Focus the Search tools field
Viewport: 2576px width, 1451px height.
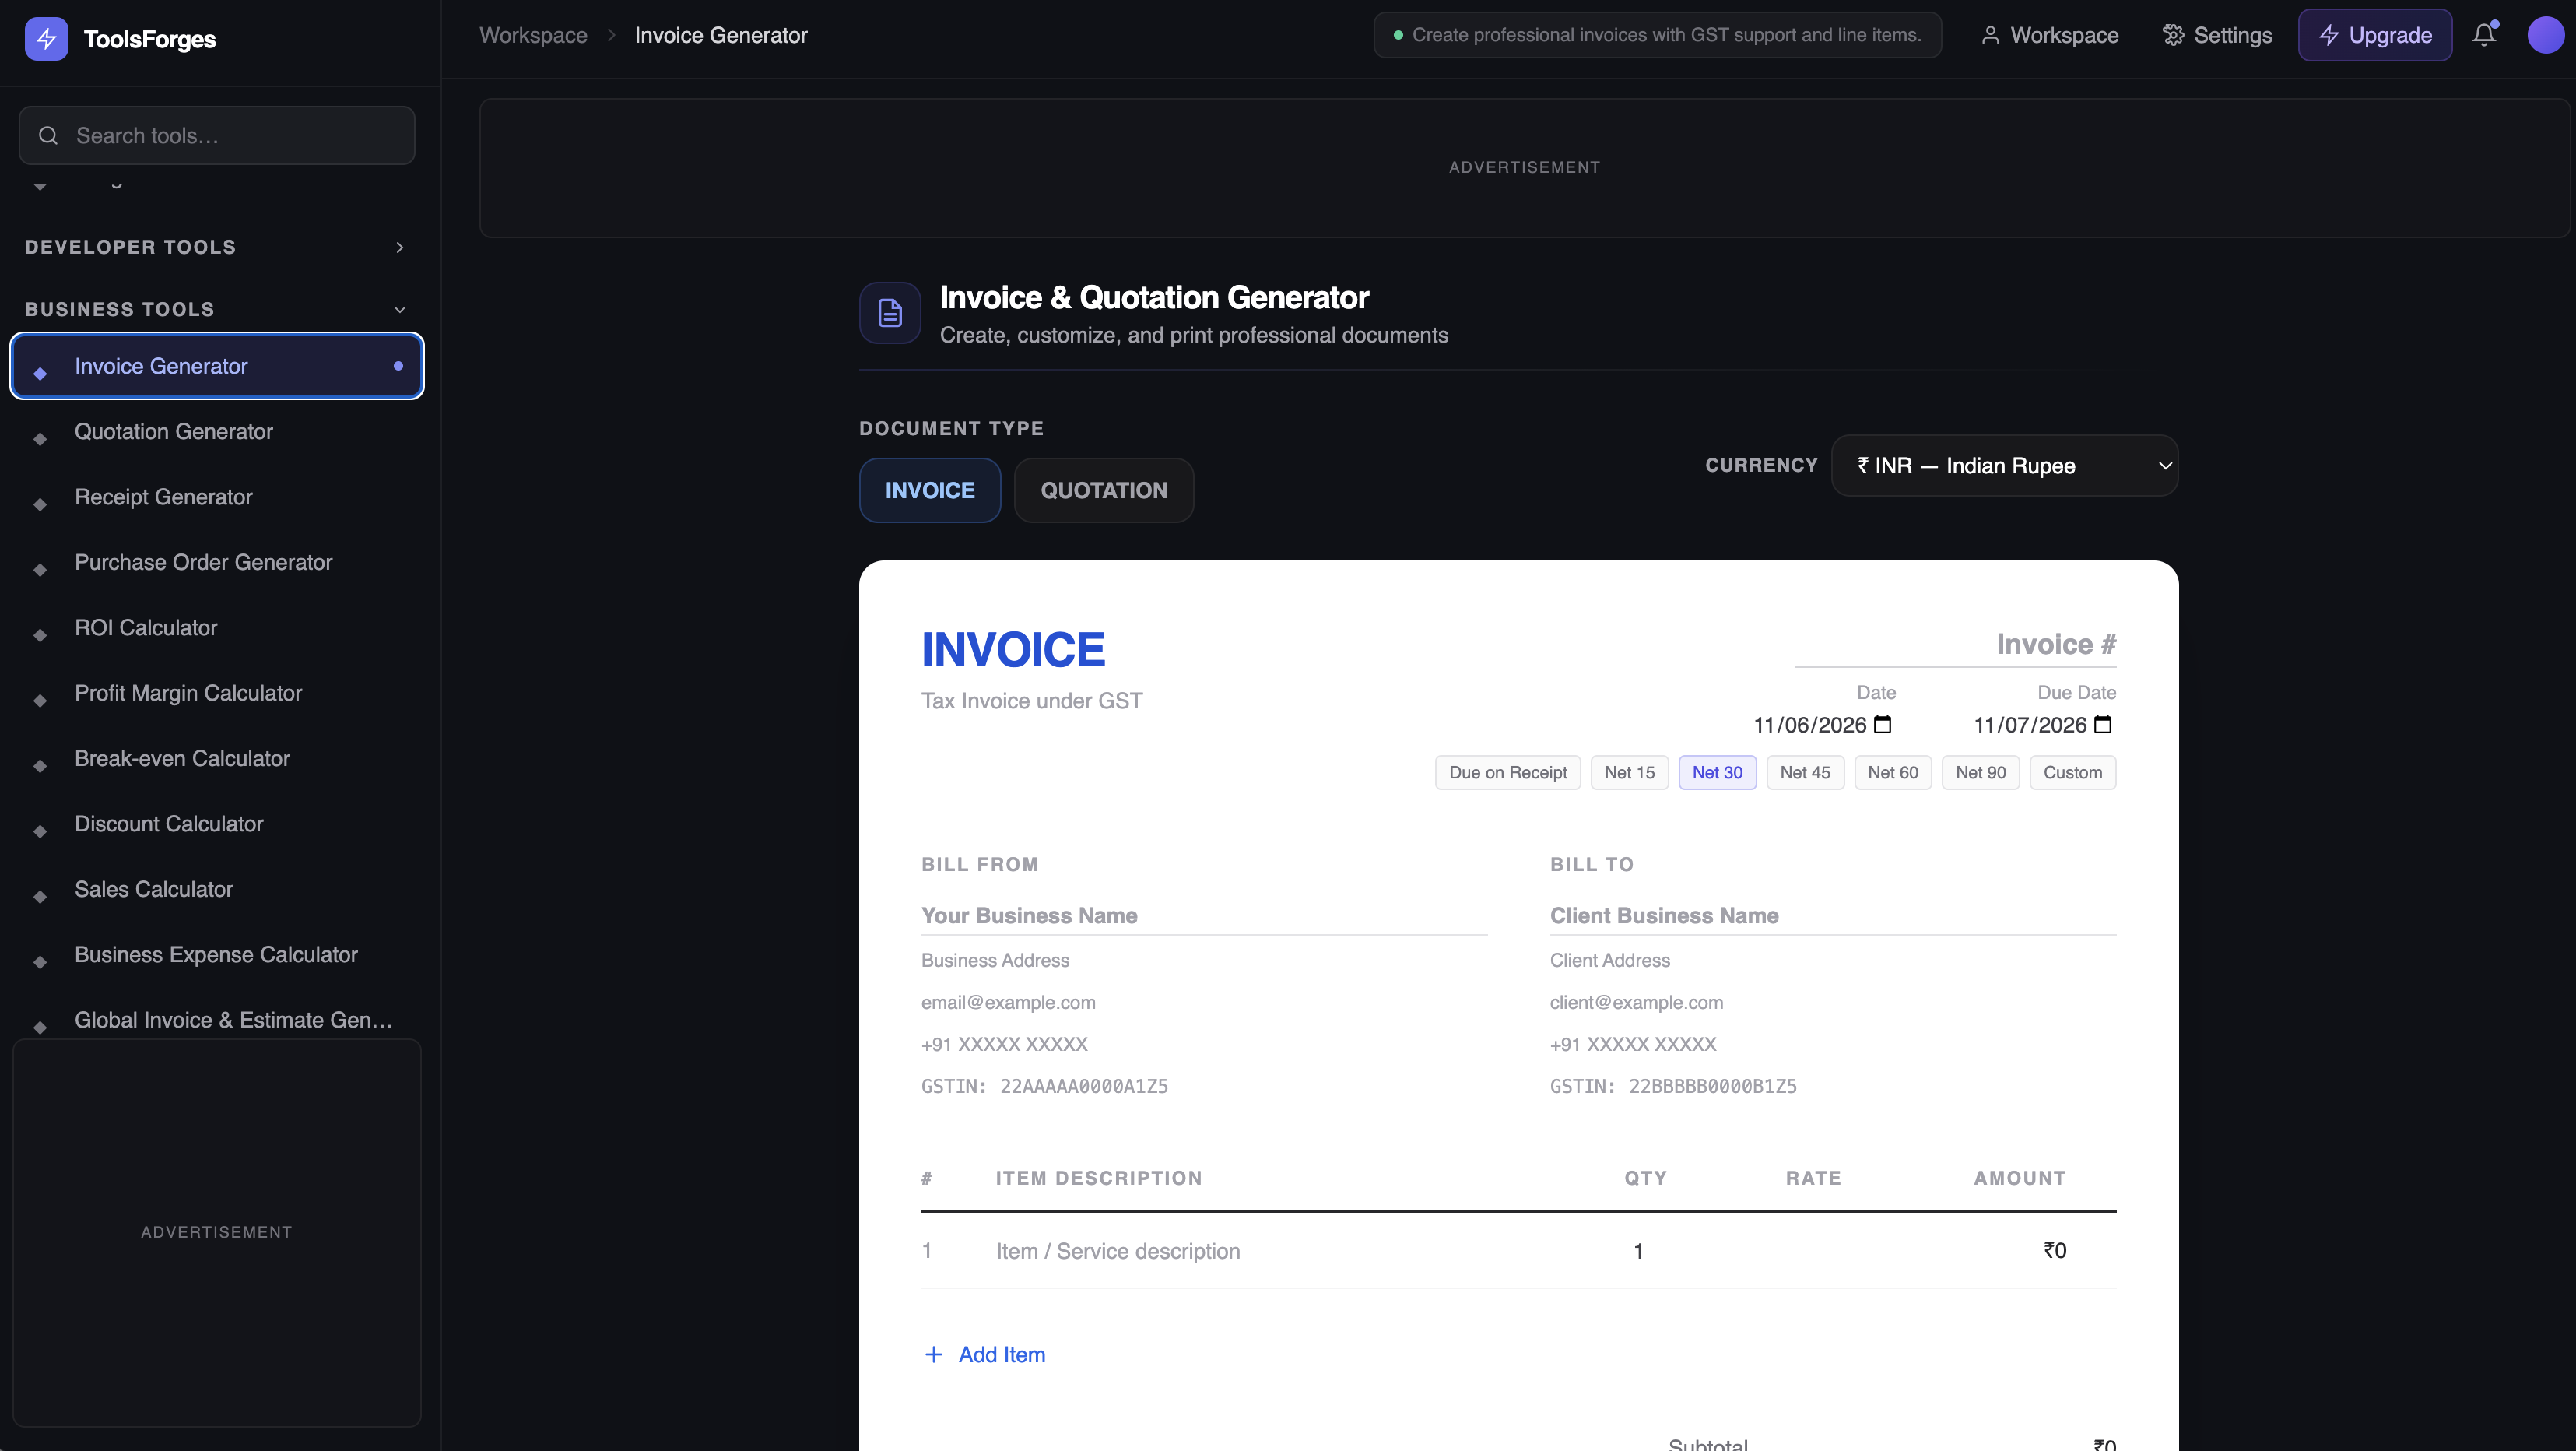tap(216, 135)
